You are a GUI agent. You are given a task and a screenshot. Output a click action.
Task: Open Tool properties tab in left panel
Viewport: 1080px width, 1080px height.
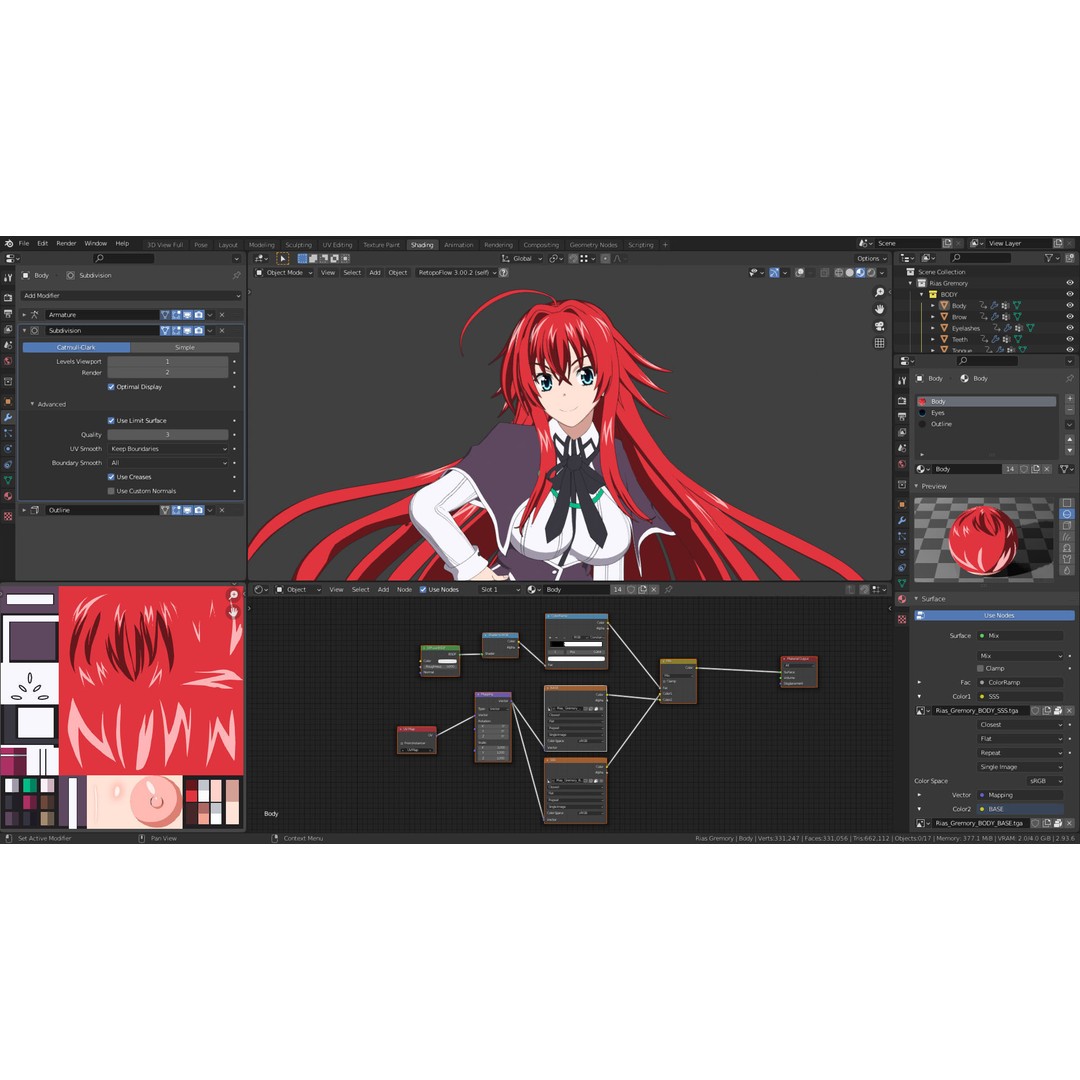point(8,278)
